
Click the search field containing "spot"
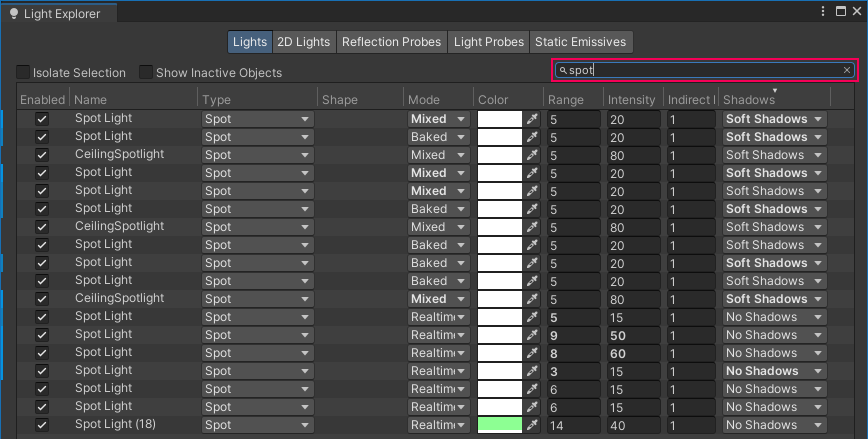click(x=700, y=70)
